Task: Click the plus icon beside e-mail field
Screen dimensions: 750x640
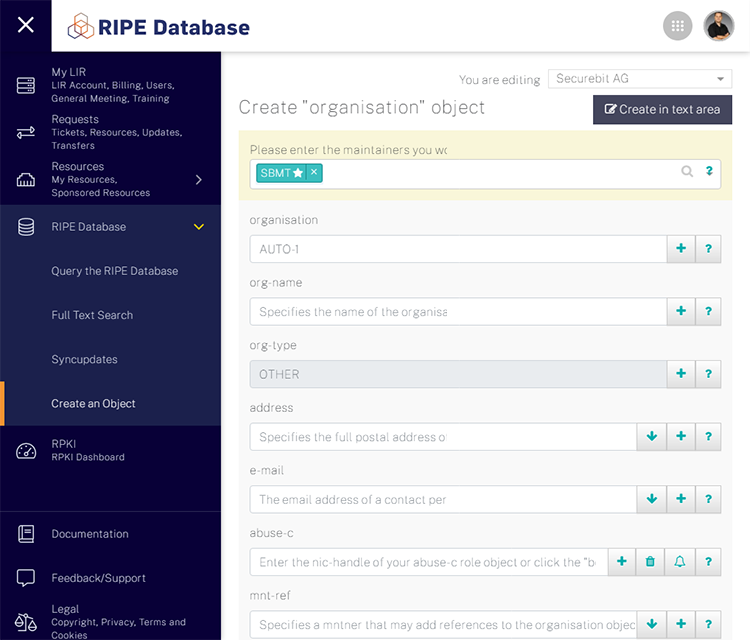Action: pyautogui.click(x=681, y=499)
